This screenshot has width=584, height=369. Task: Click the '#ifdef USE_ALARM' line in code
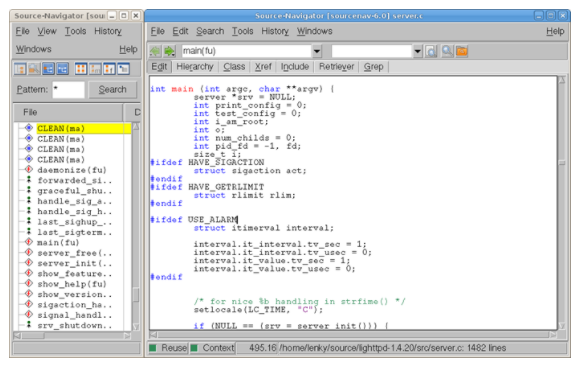click(x=194, y=219)
